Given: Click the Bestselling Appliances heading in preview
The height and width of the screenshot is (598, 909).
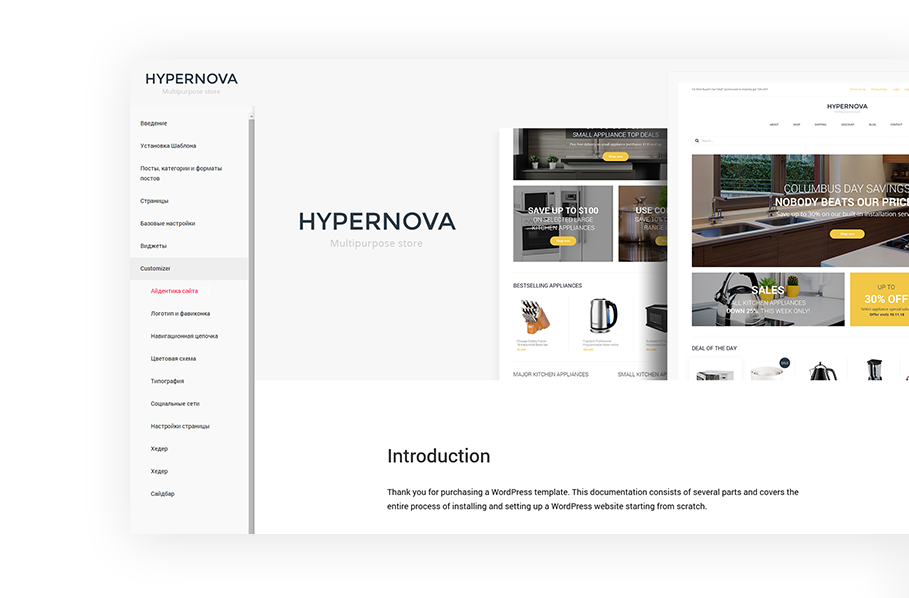Looking at the screenshot, I should click(547, 286).
